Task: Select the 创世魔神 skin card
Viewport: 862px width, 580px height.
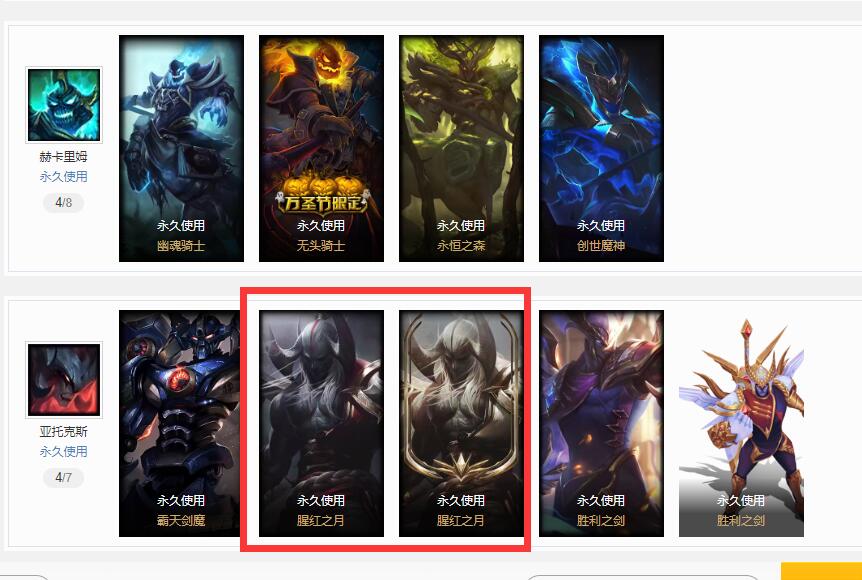Action: (x=601, y=148)
